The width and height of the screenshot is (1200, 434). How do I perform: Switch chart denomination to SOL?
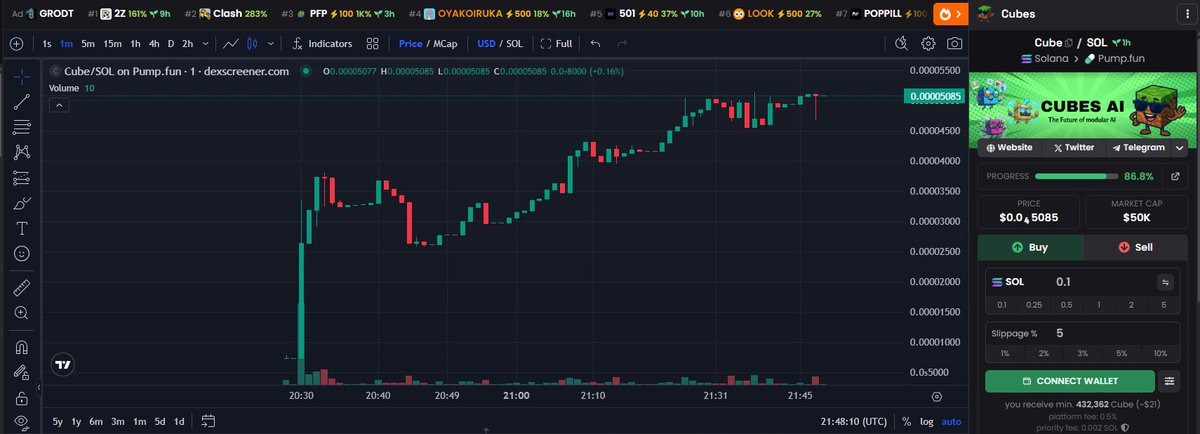coord(515,44)
